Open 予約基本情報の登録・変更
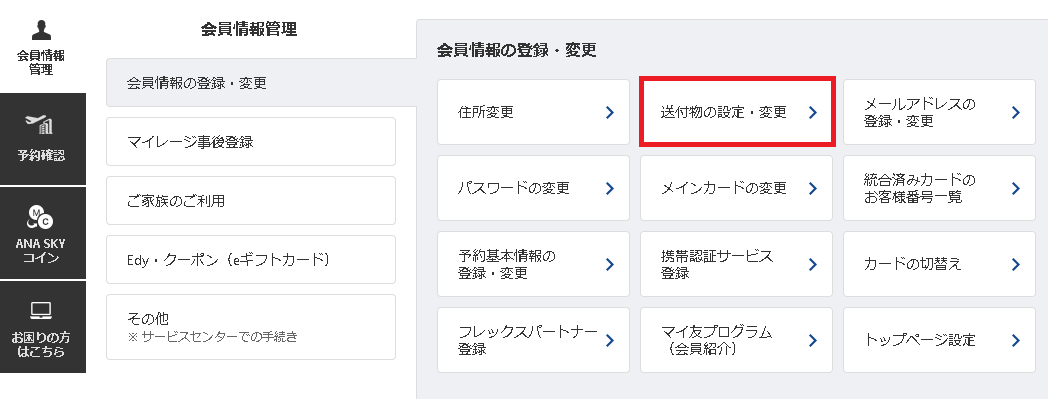The height and width of the screenshot is (399, 1048). tap(533, 264)
